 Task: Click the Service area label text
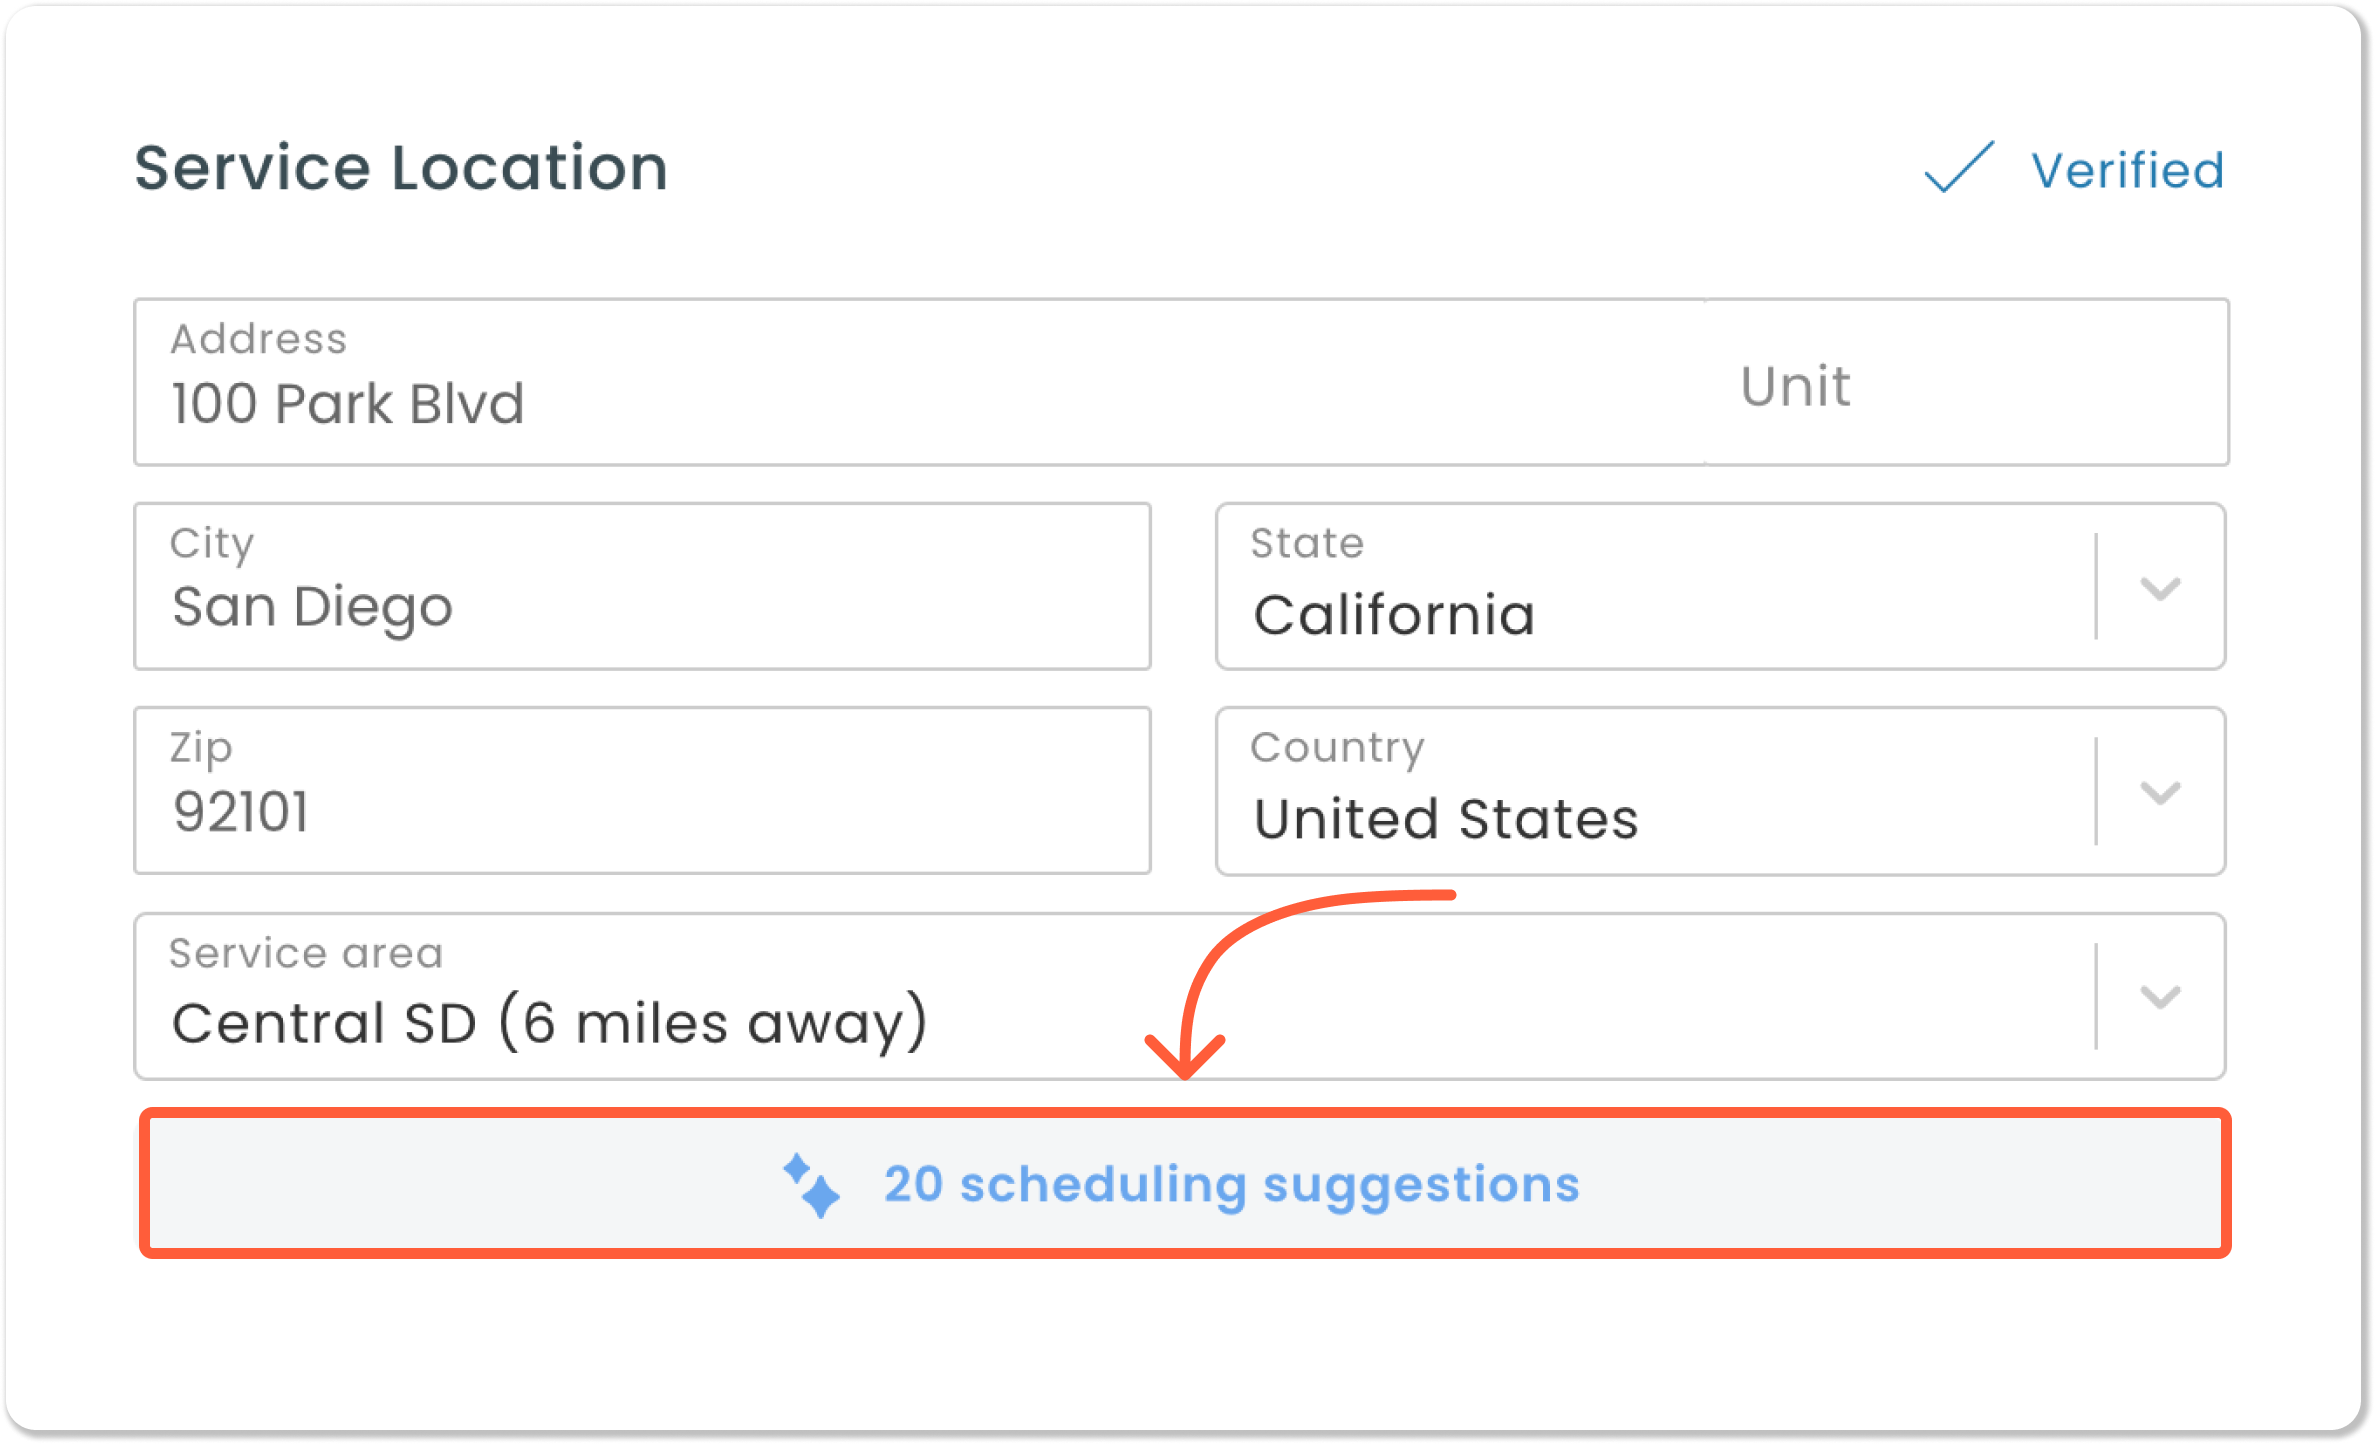pyautogui.click(x=306, y=953)
